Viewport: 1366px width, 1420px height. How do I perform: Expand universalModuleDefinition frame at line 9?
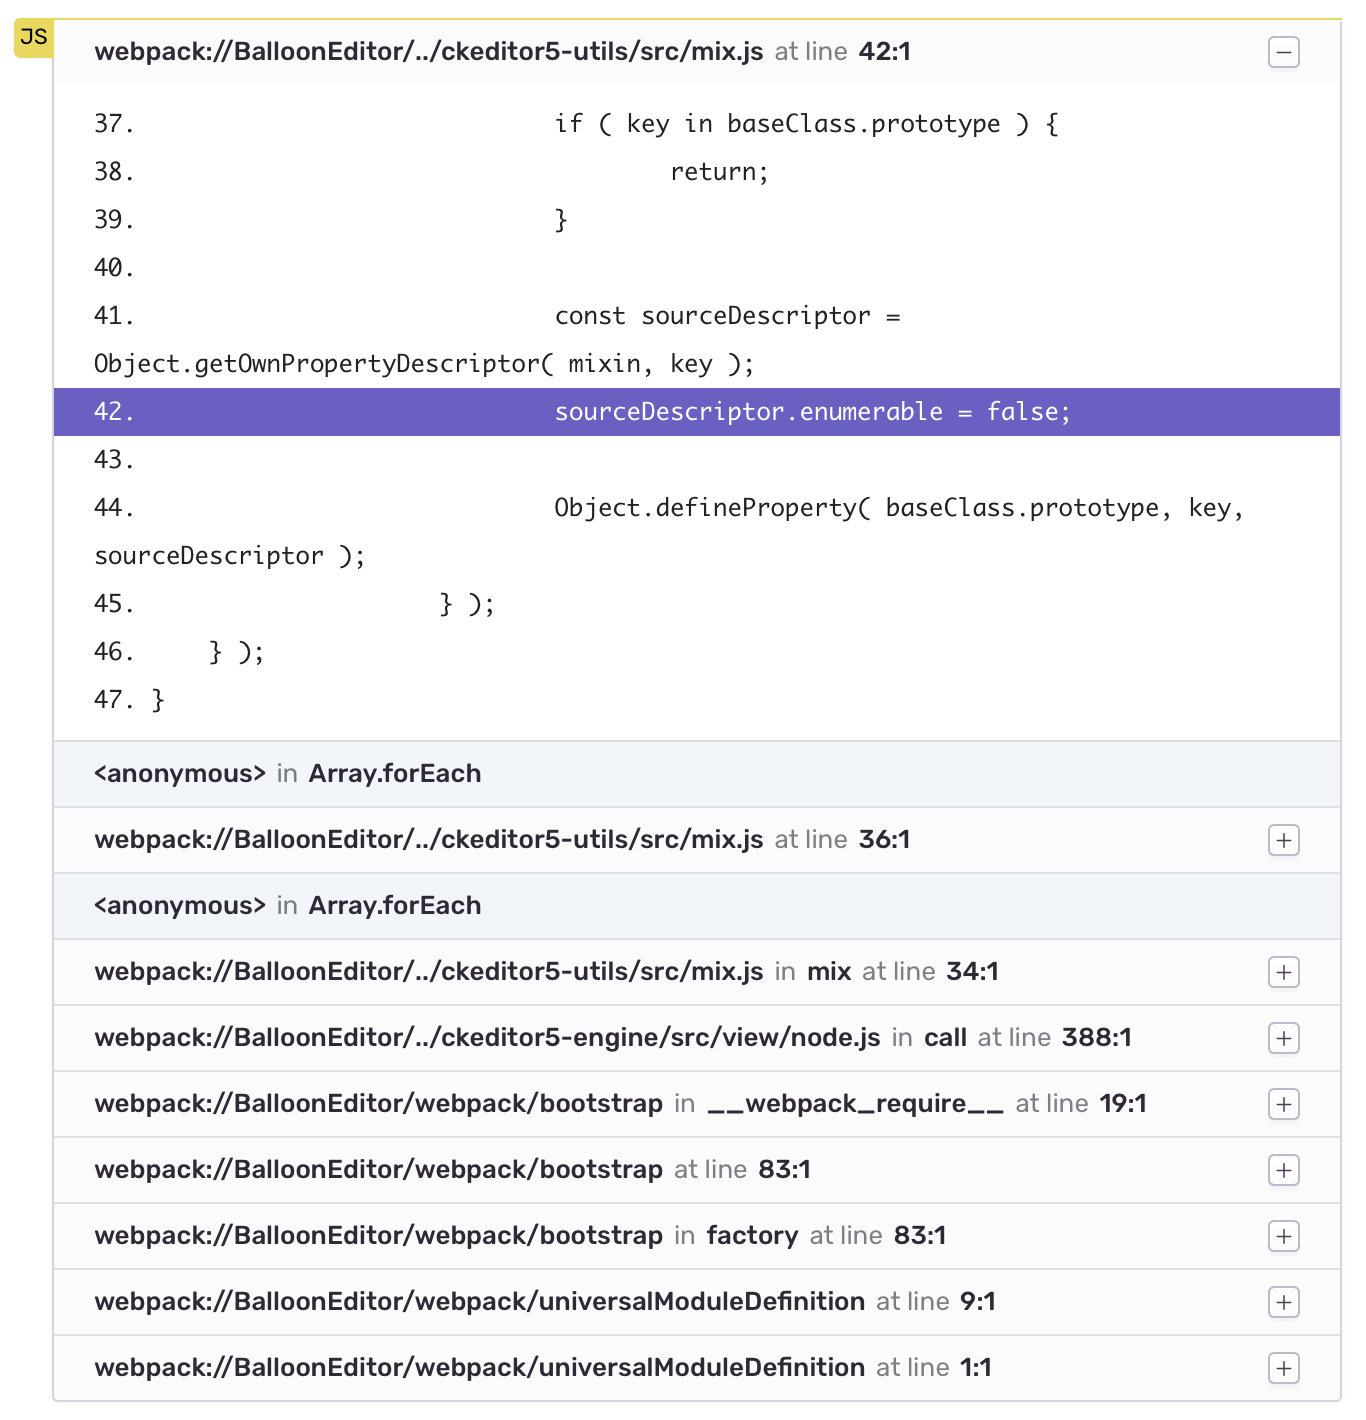coord(1284,1302)
